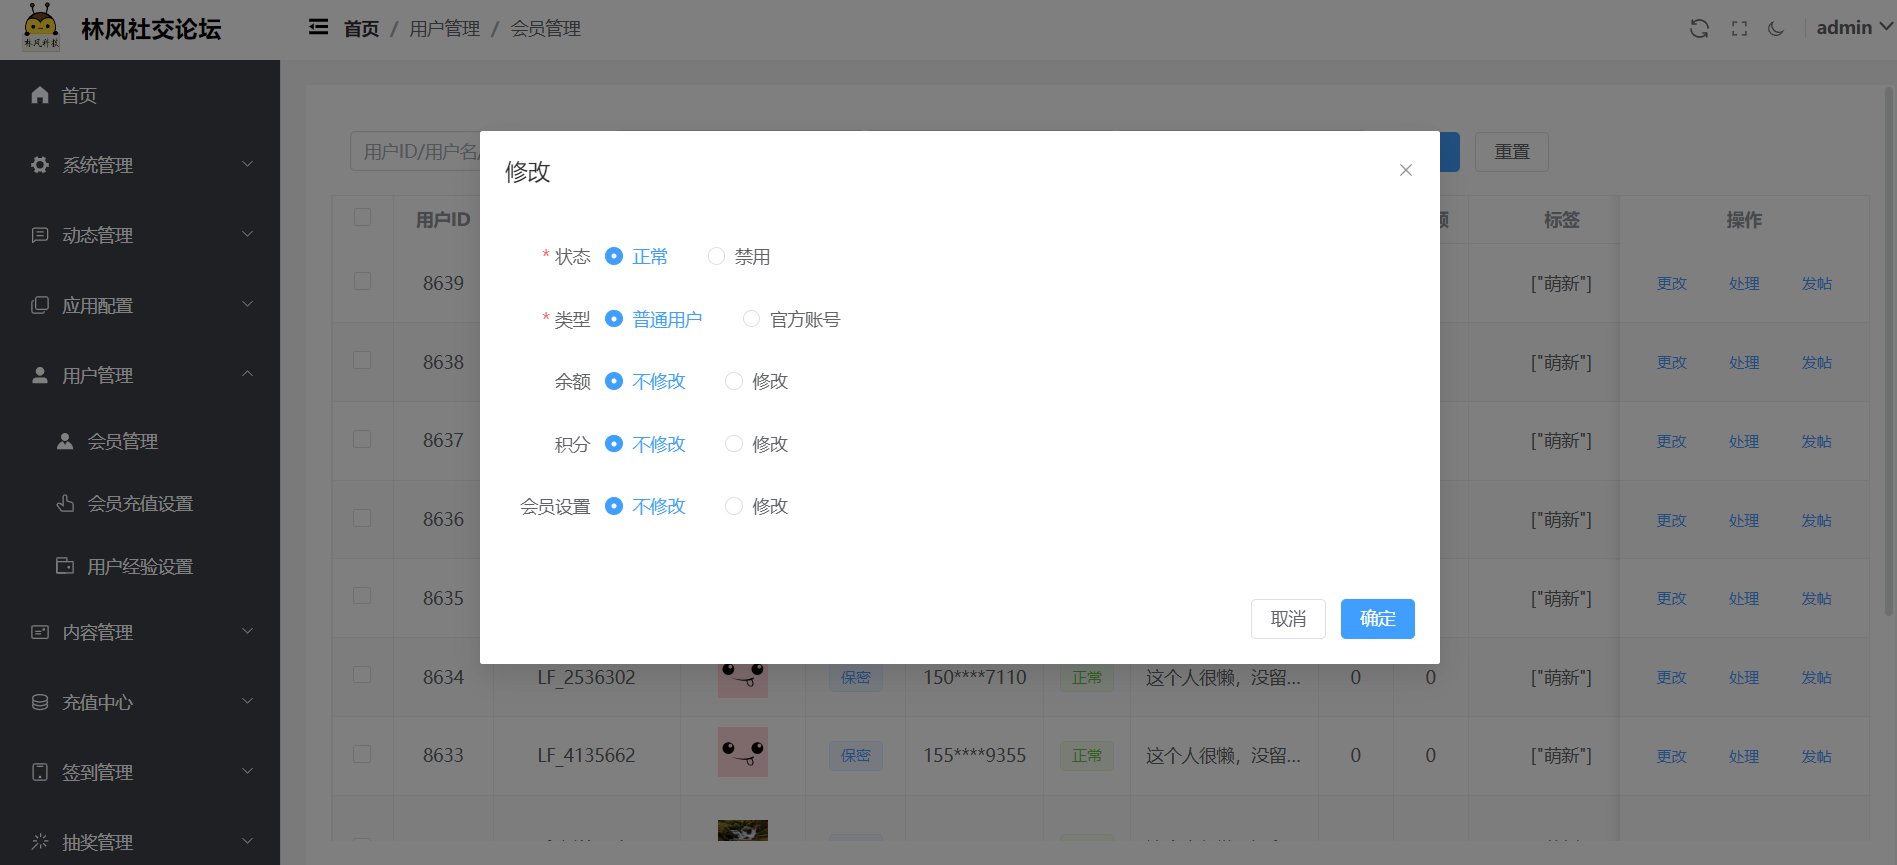
Task: Expand the 抽奖管理 menu chevron
Action: [247, 841]
